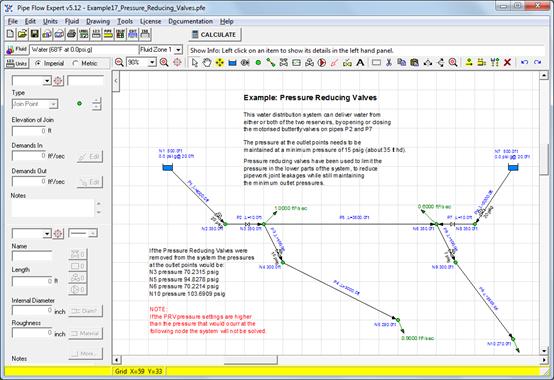Click the pipe Roughness input field
Image resolution: width=554 pixels, height=380 pixels.
click(32, 333)
